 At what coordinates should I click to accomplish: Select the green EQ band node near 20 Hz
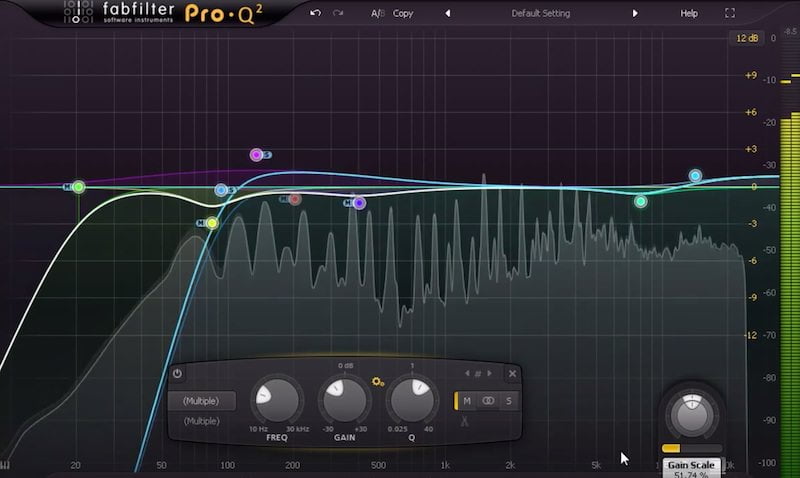point(78,187)
